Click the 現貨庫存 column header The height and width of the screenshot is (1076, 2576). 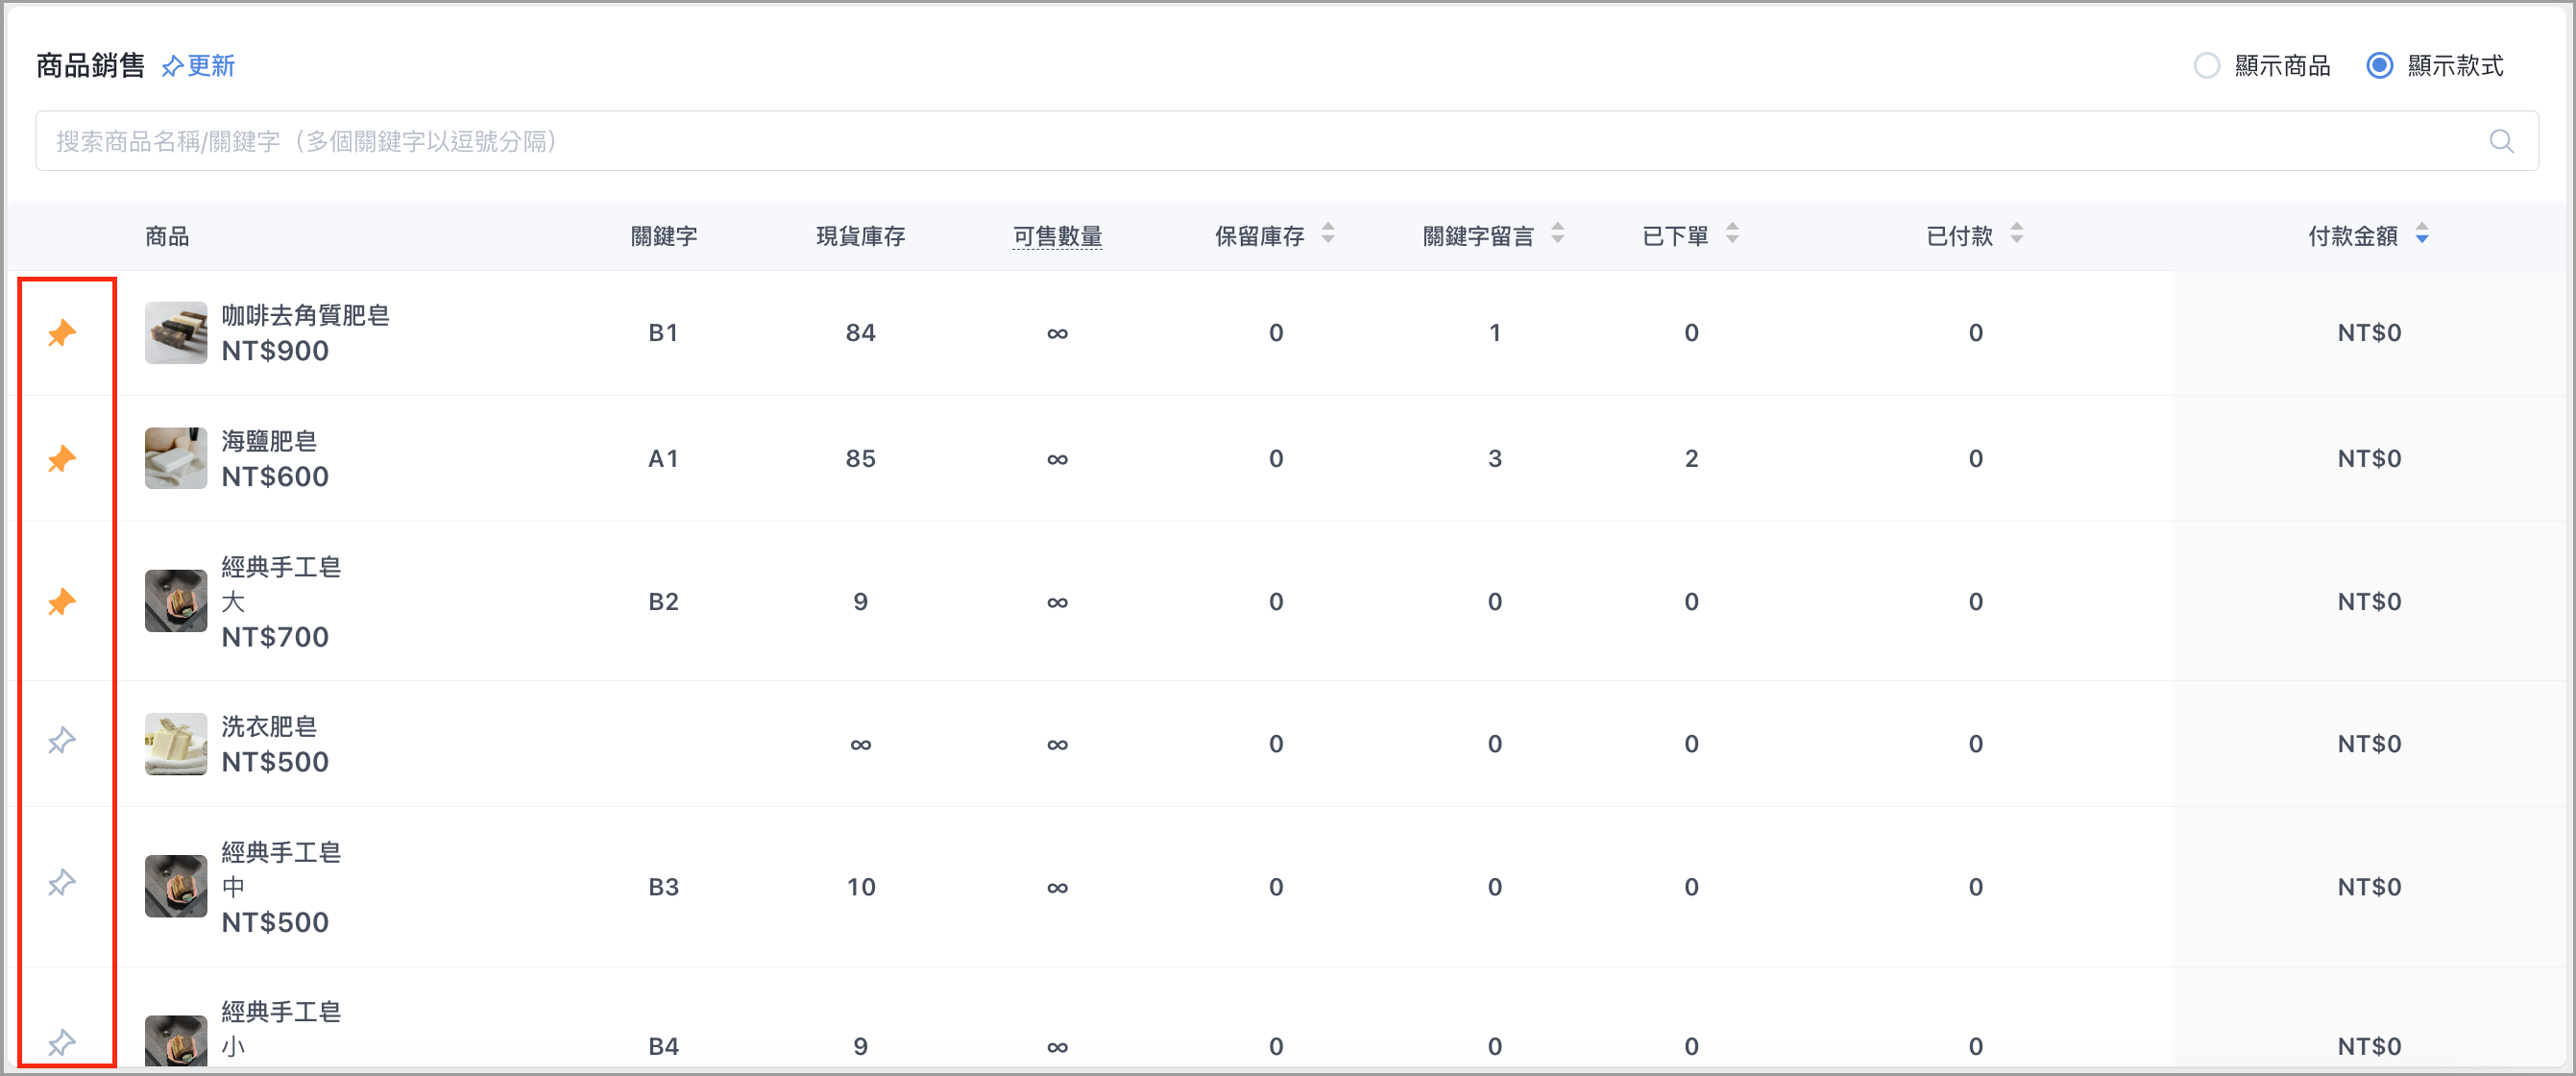(860, 236)
